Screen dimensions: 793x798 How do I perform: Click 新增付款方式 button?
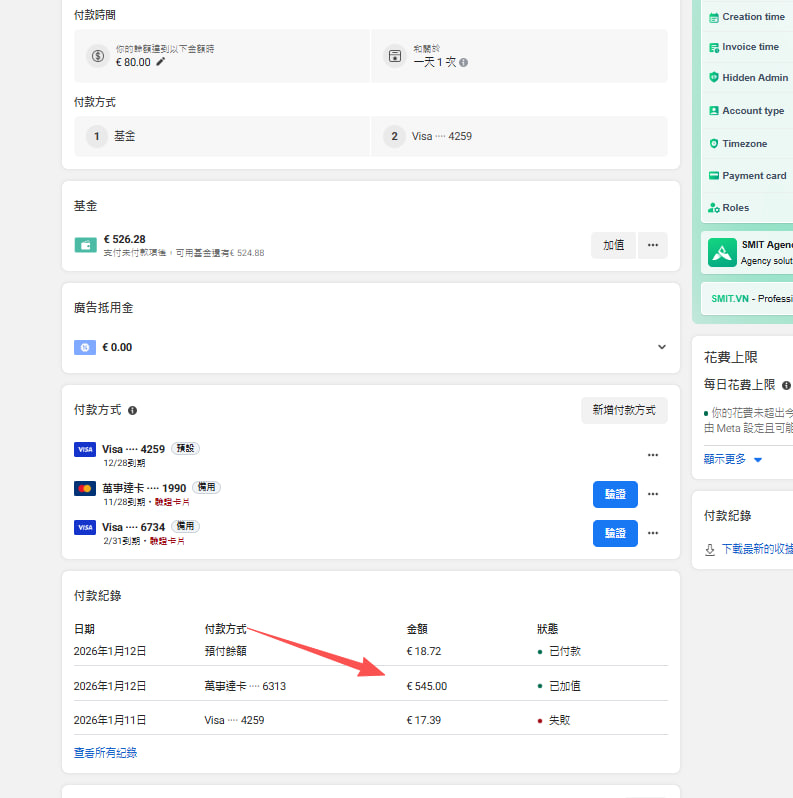(624, 410)
